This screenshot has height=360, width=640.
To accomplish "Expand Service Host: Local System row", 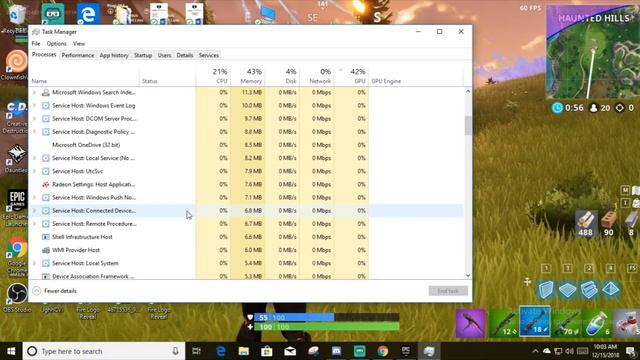I will click(x=34, y=263).
